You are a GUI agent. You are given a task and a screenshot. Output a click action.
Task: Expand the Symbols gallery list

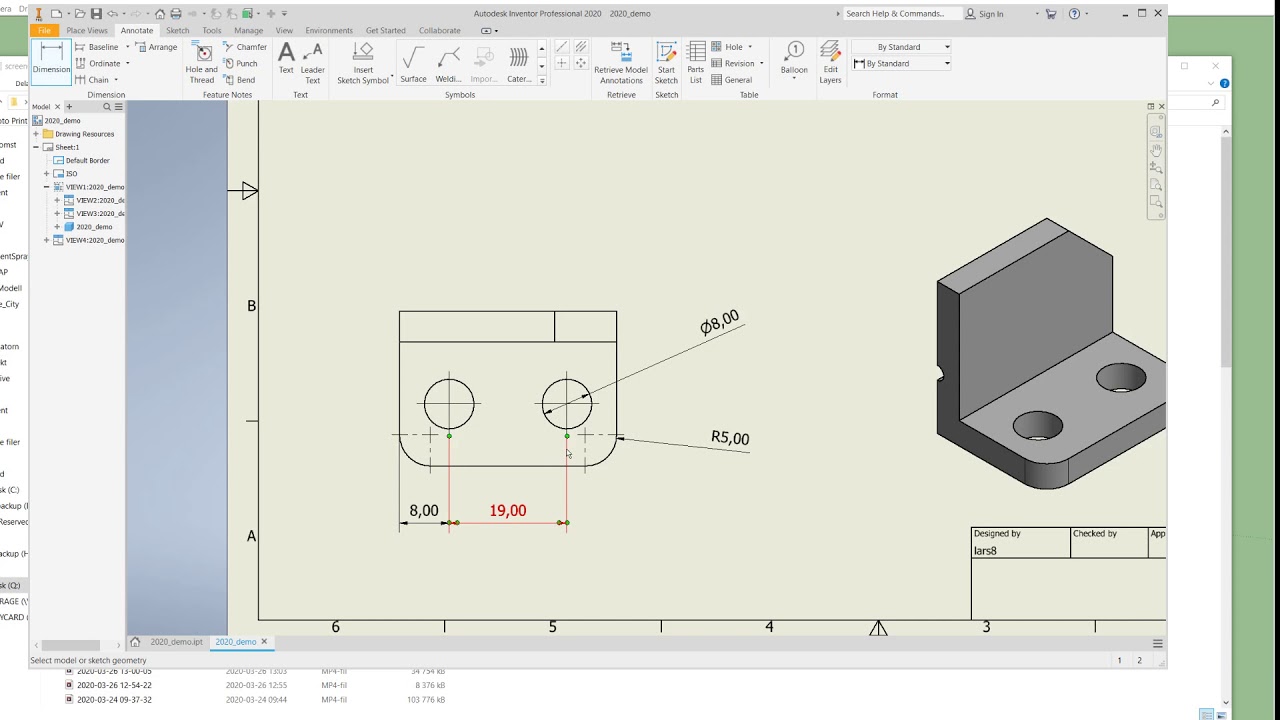(x=542, y=80)
